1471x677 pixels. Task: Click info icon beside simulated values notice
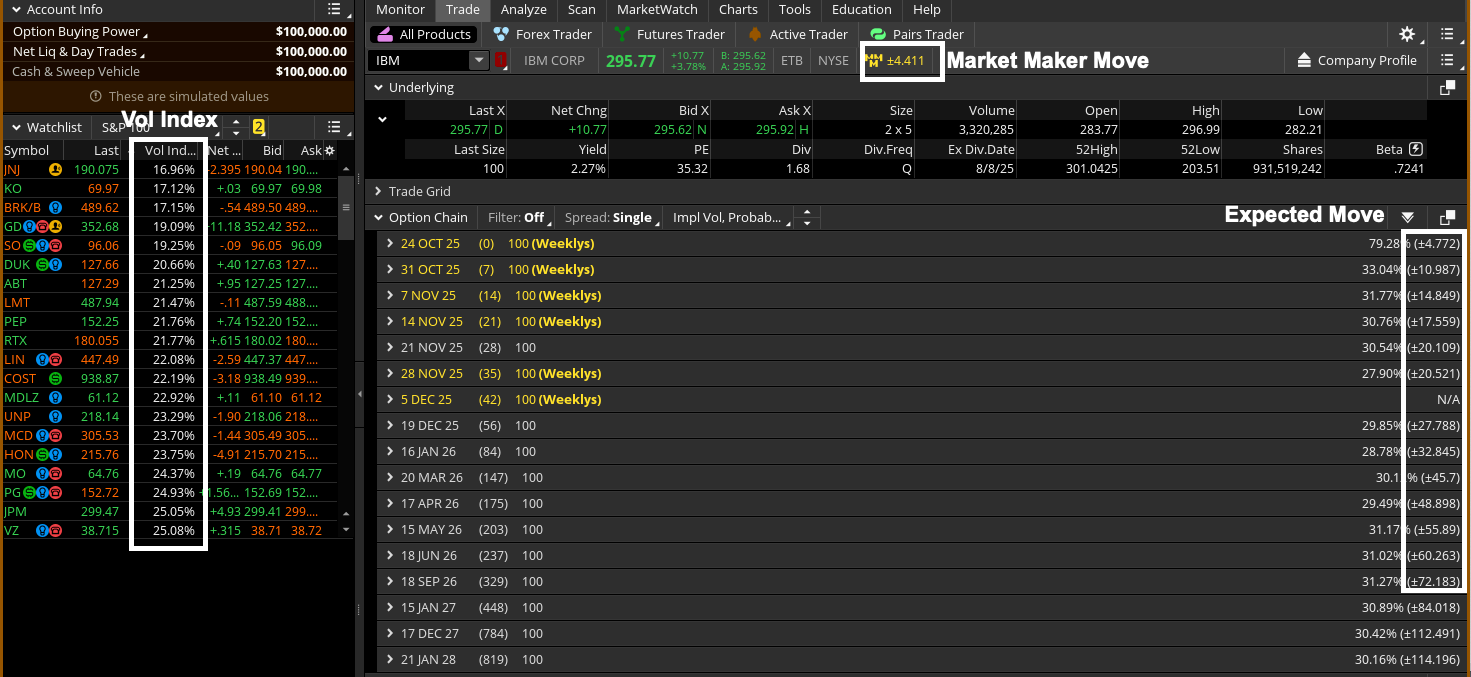[x=96, y=97]
